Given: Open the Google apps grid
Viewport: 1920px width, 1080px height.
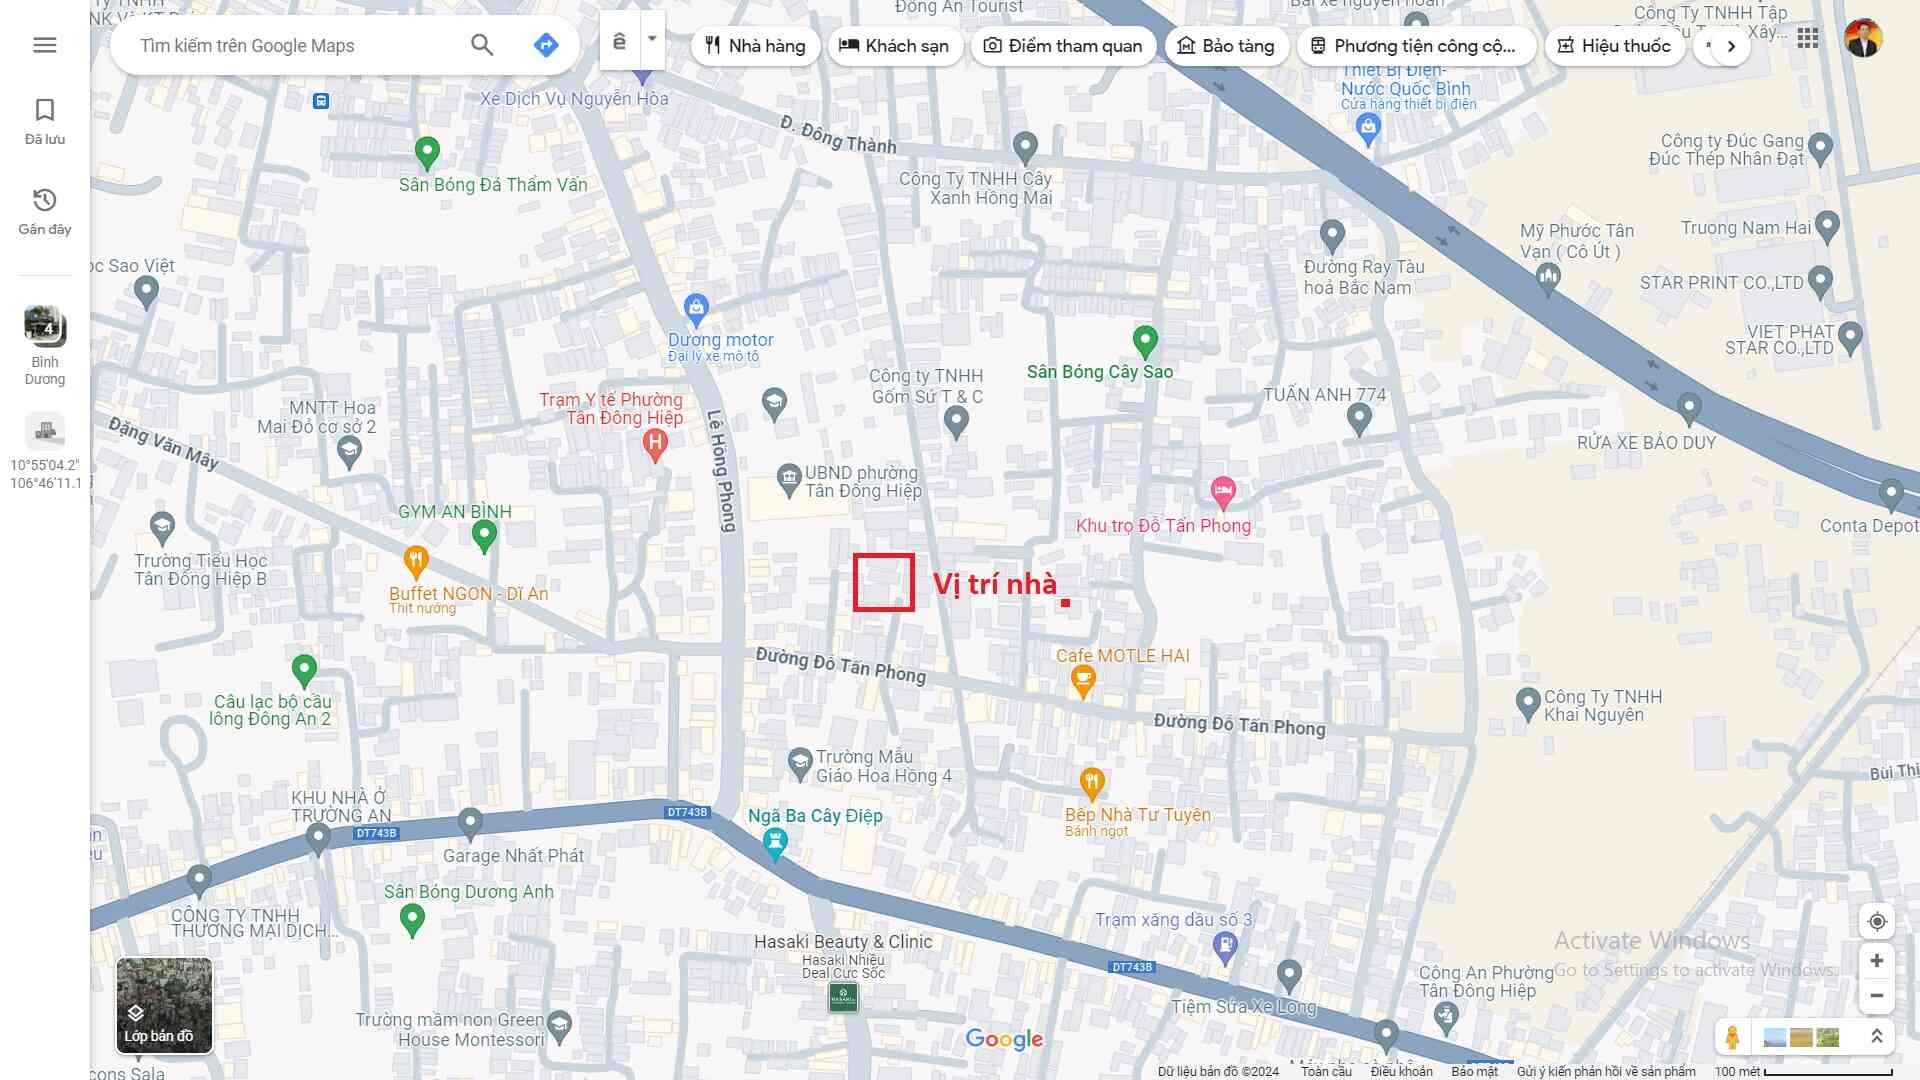Looking at the screenshot, I should tap(1807, 39).
